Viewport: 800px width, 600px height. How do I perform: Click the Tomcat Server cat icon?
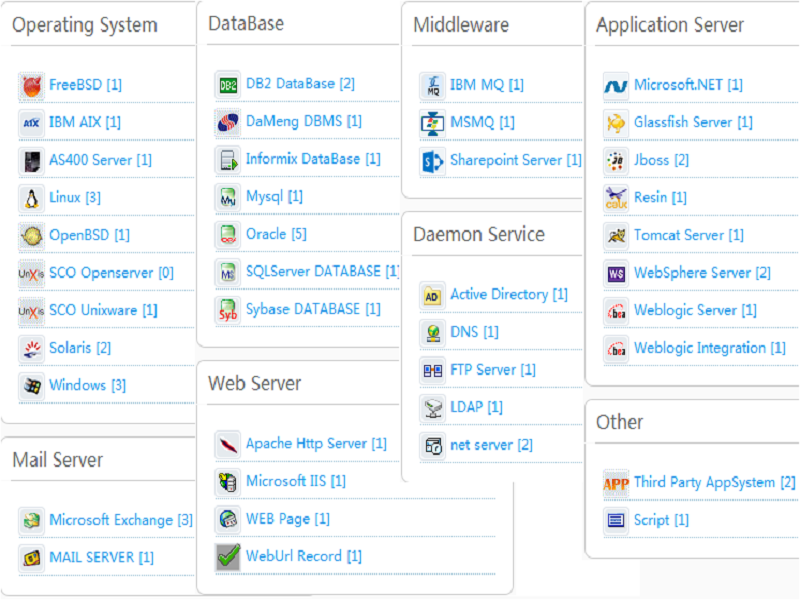point(616,236)
